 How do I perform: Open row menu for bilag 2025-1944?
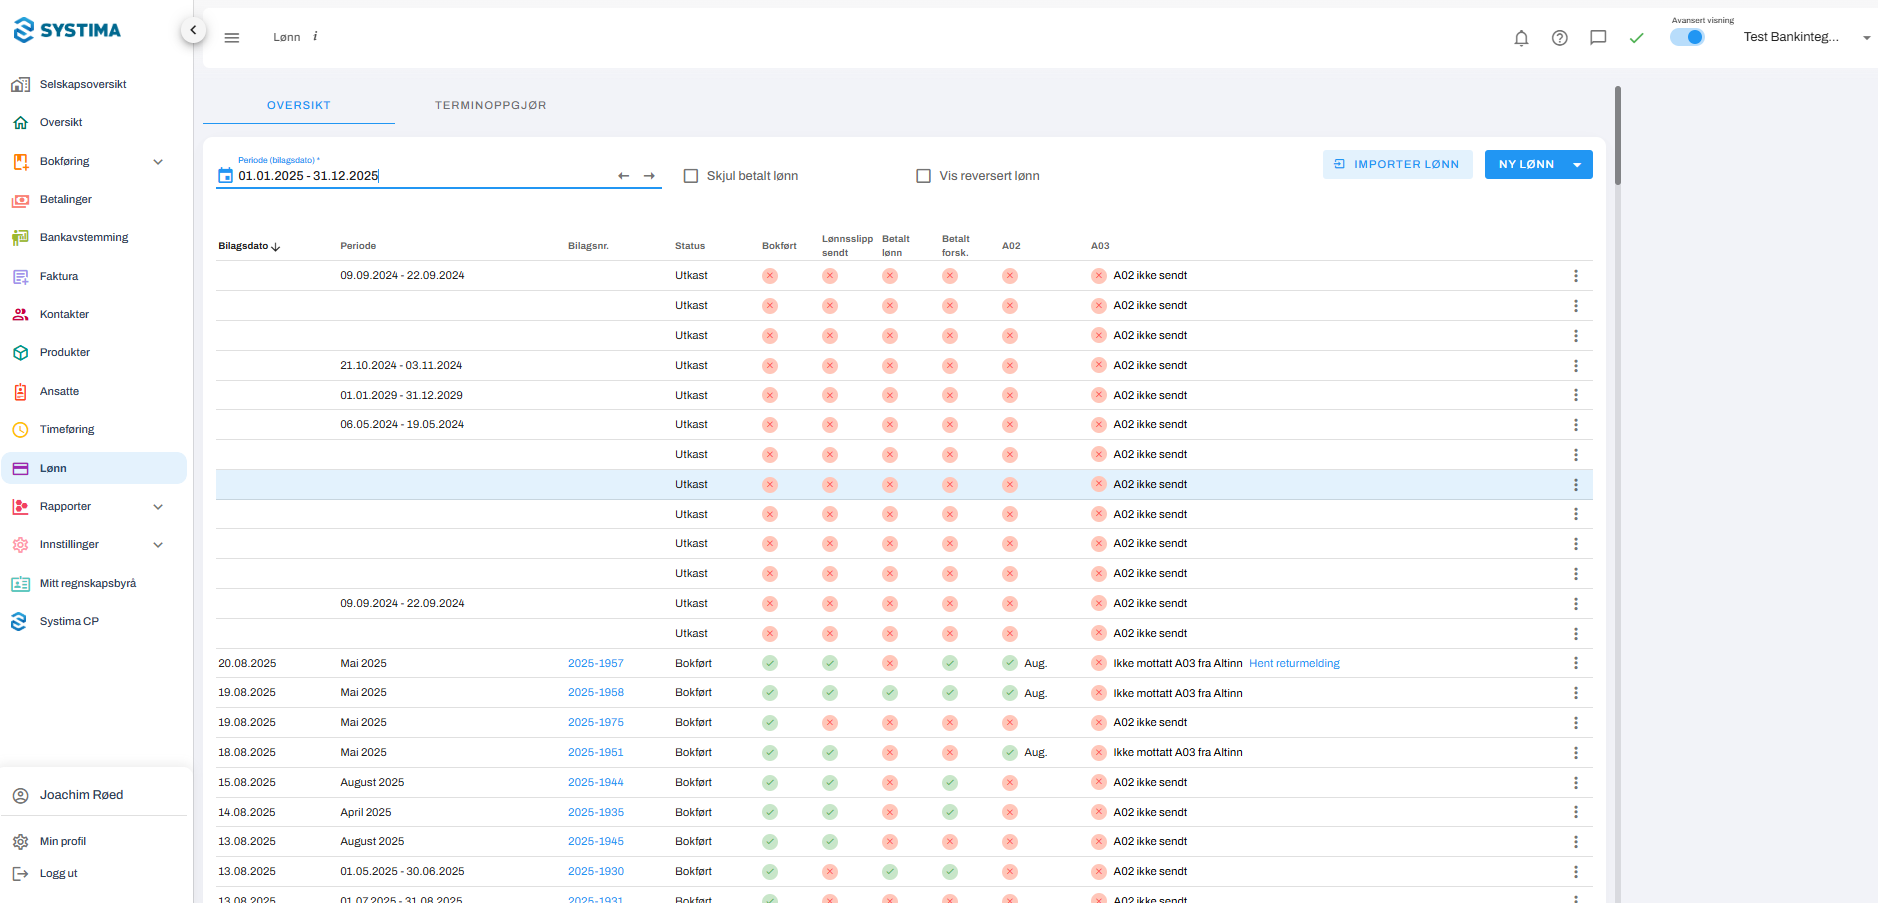(1575, 782)
